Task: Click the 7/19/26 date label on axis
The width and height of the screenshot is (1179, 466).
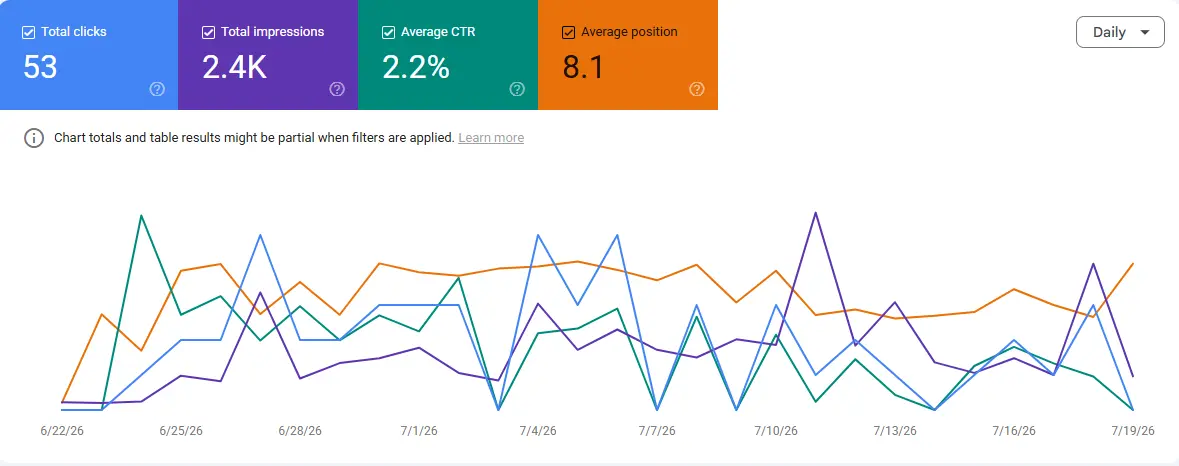Action: click(x=1134, y=431)
